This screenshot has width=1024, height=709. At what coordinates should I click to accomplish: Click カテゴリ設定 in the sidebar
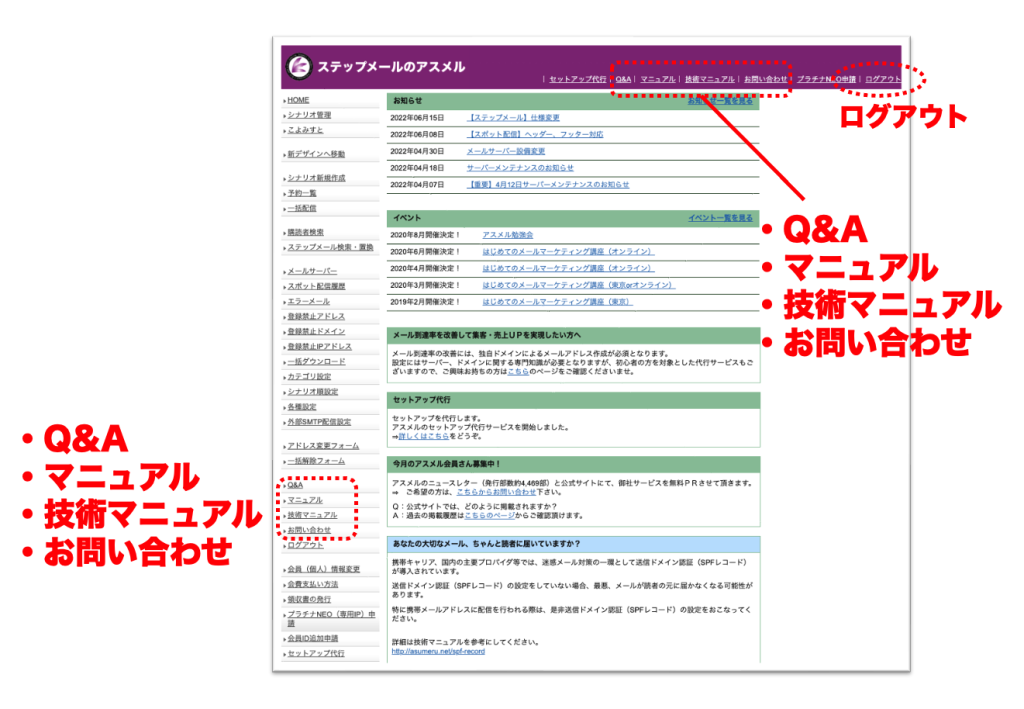[x=310, y=376]
